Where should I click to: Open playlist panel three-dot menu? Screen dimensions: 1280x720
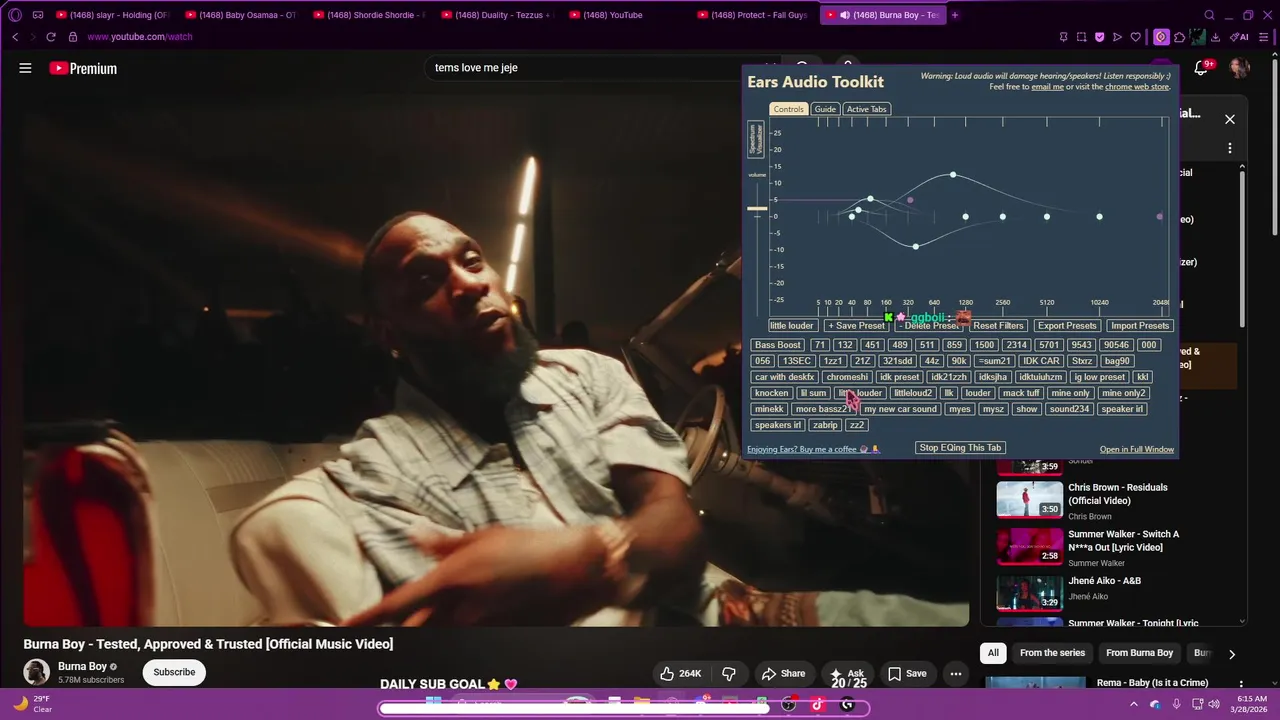pyautogui.click(x=1230, y=148)
